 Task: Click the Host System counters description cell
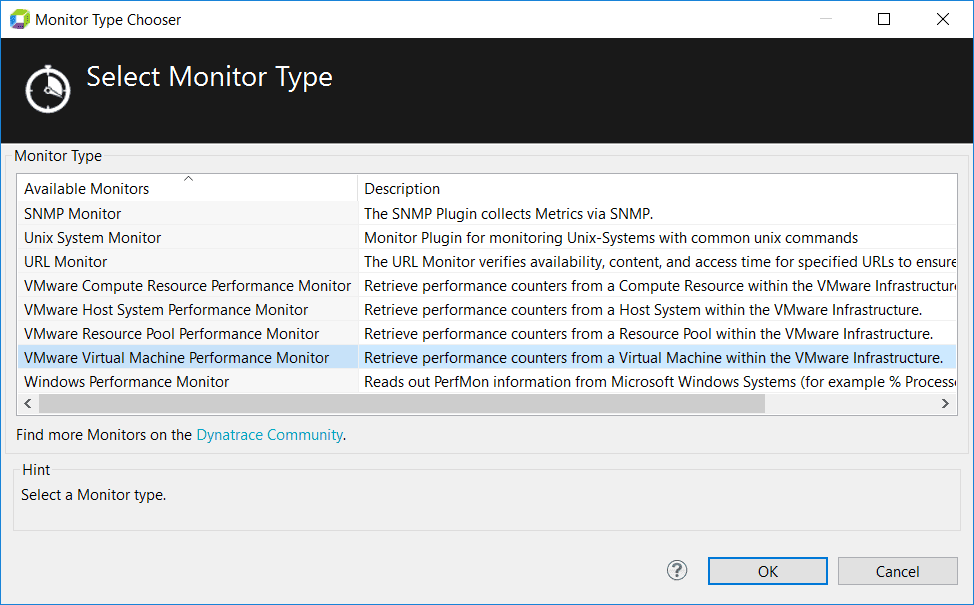tap(657, 309)
